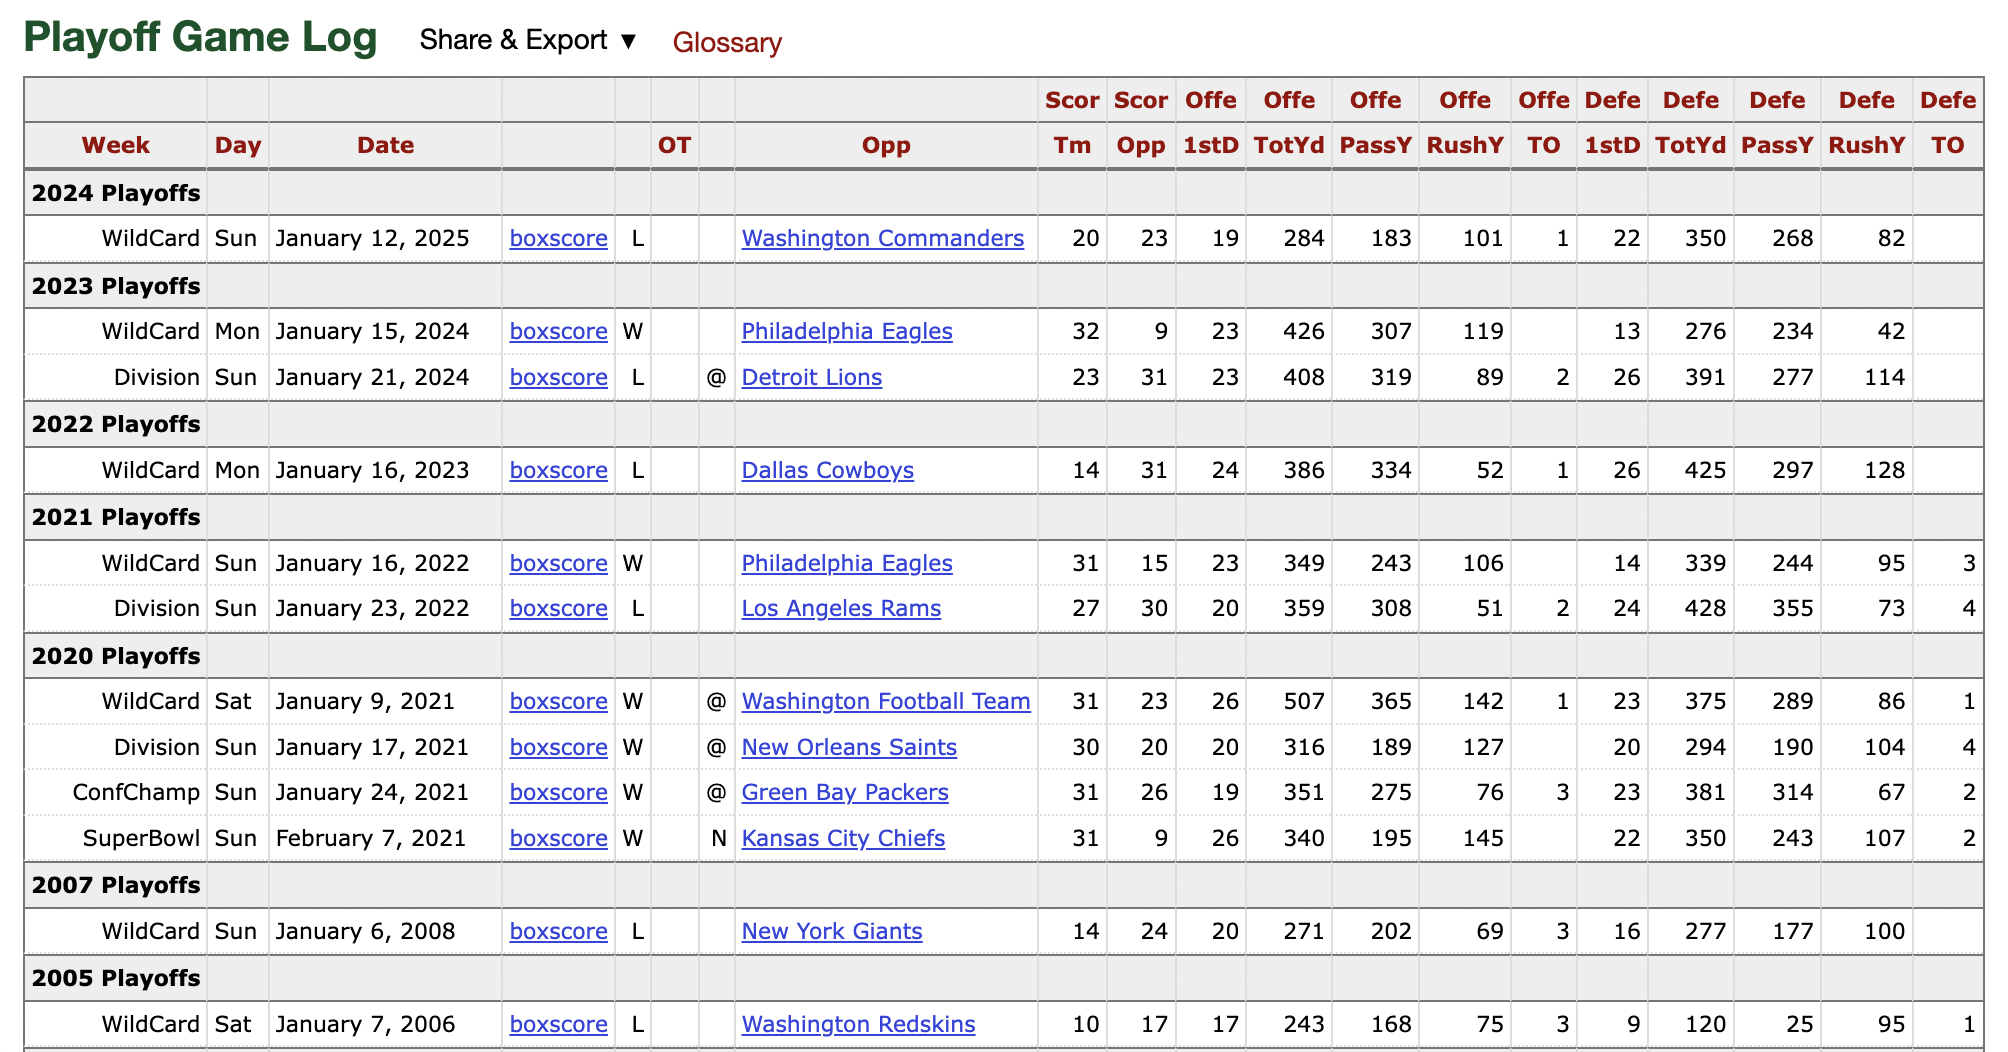Screen dimensions: 2008x1052
Task: Open boxscore for January 16, 2022 game
Action: (x=558, y=563)
